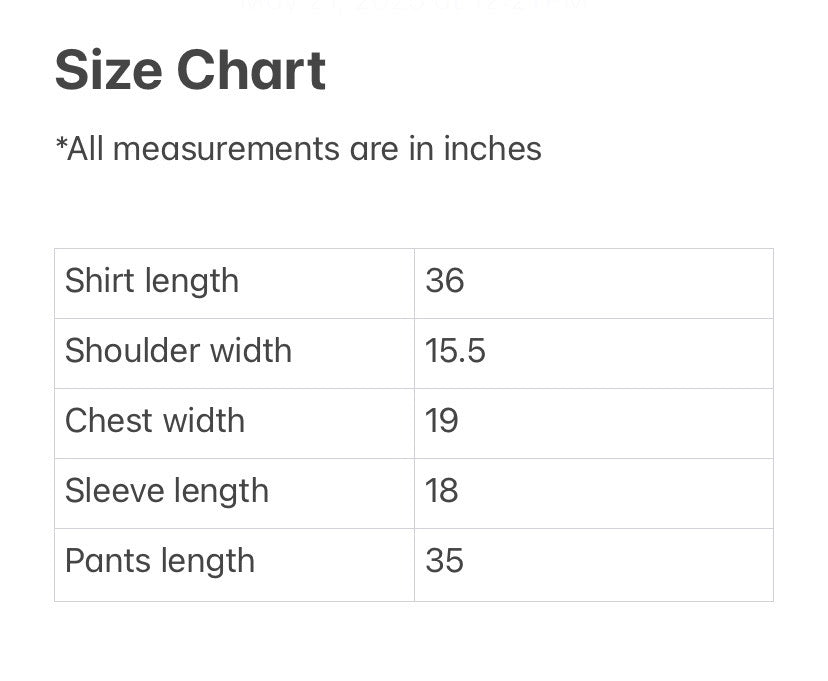Click the word "Size" in the heading

pyautogui.click(x=108, y=71)
